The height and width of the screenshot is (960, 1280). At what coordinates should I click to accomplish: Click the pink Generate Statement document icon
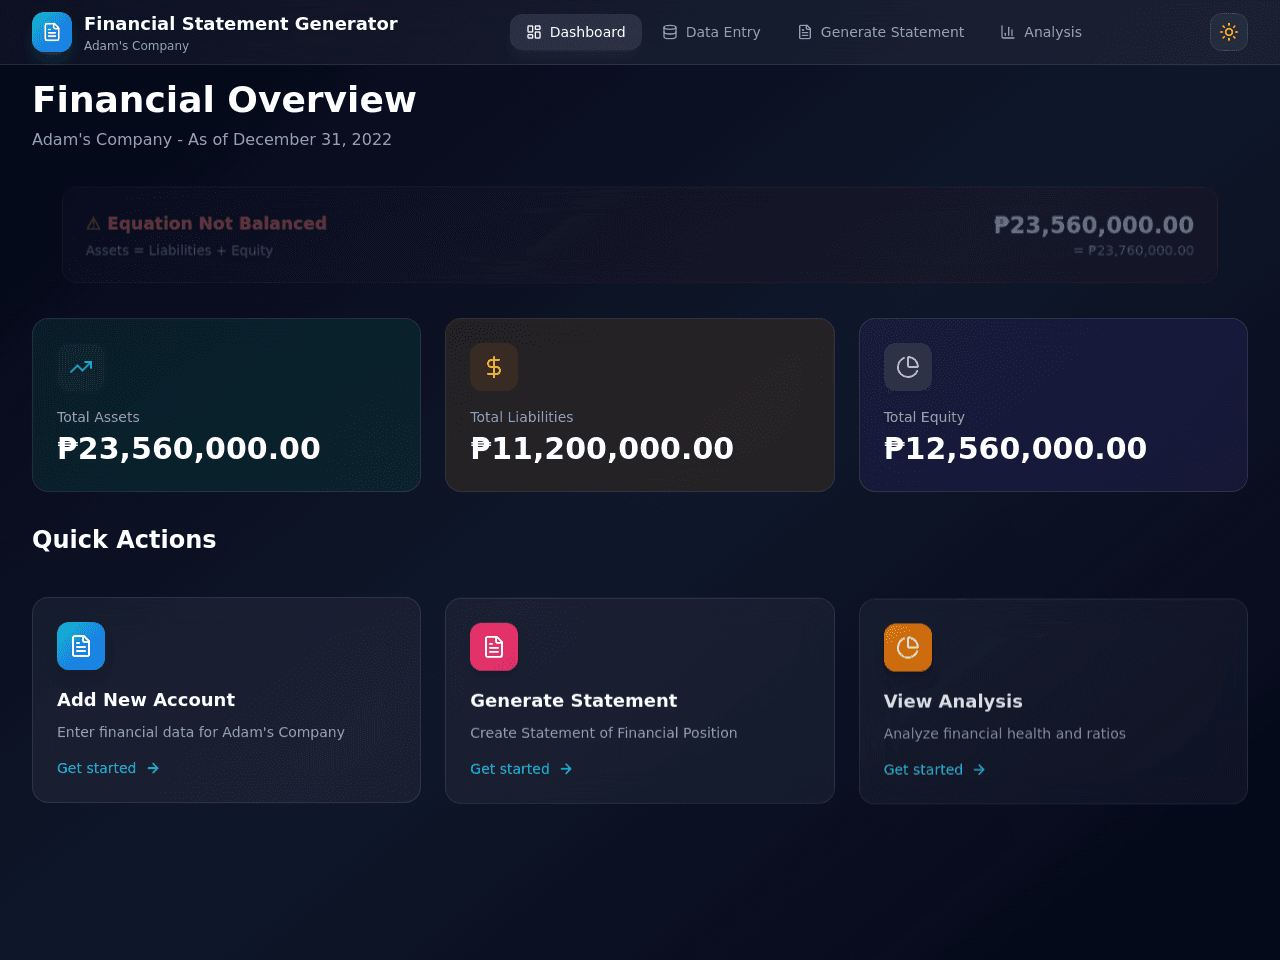click(x=494, y=647)
